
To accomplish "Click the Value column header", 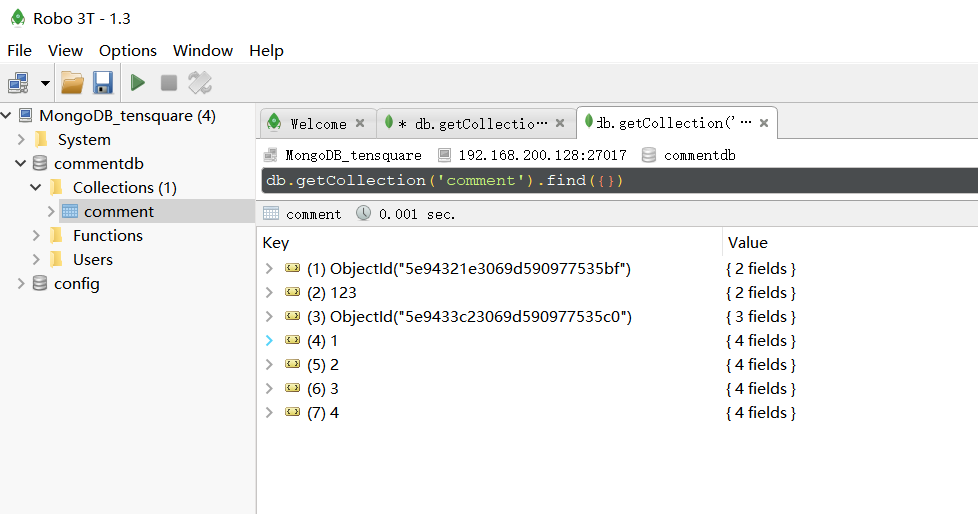I will click(748, 243).
